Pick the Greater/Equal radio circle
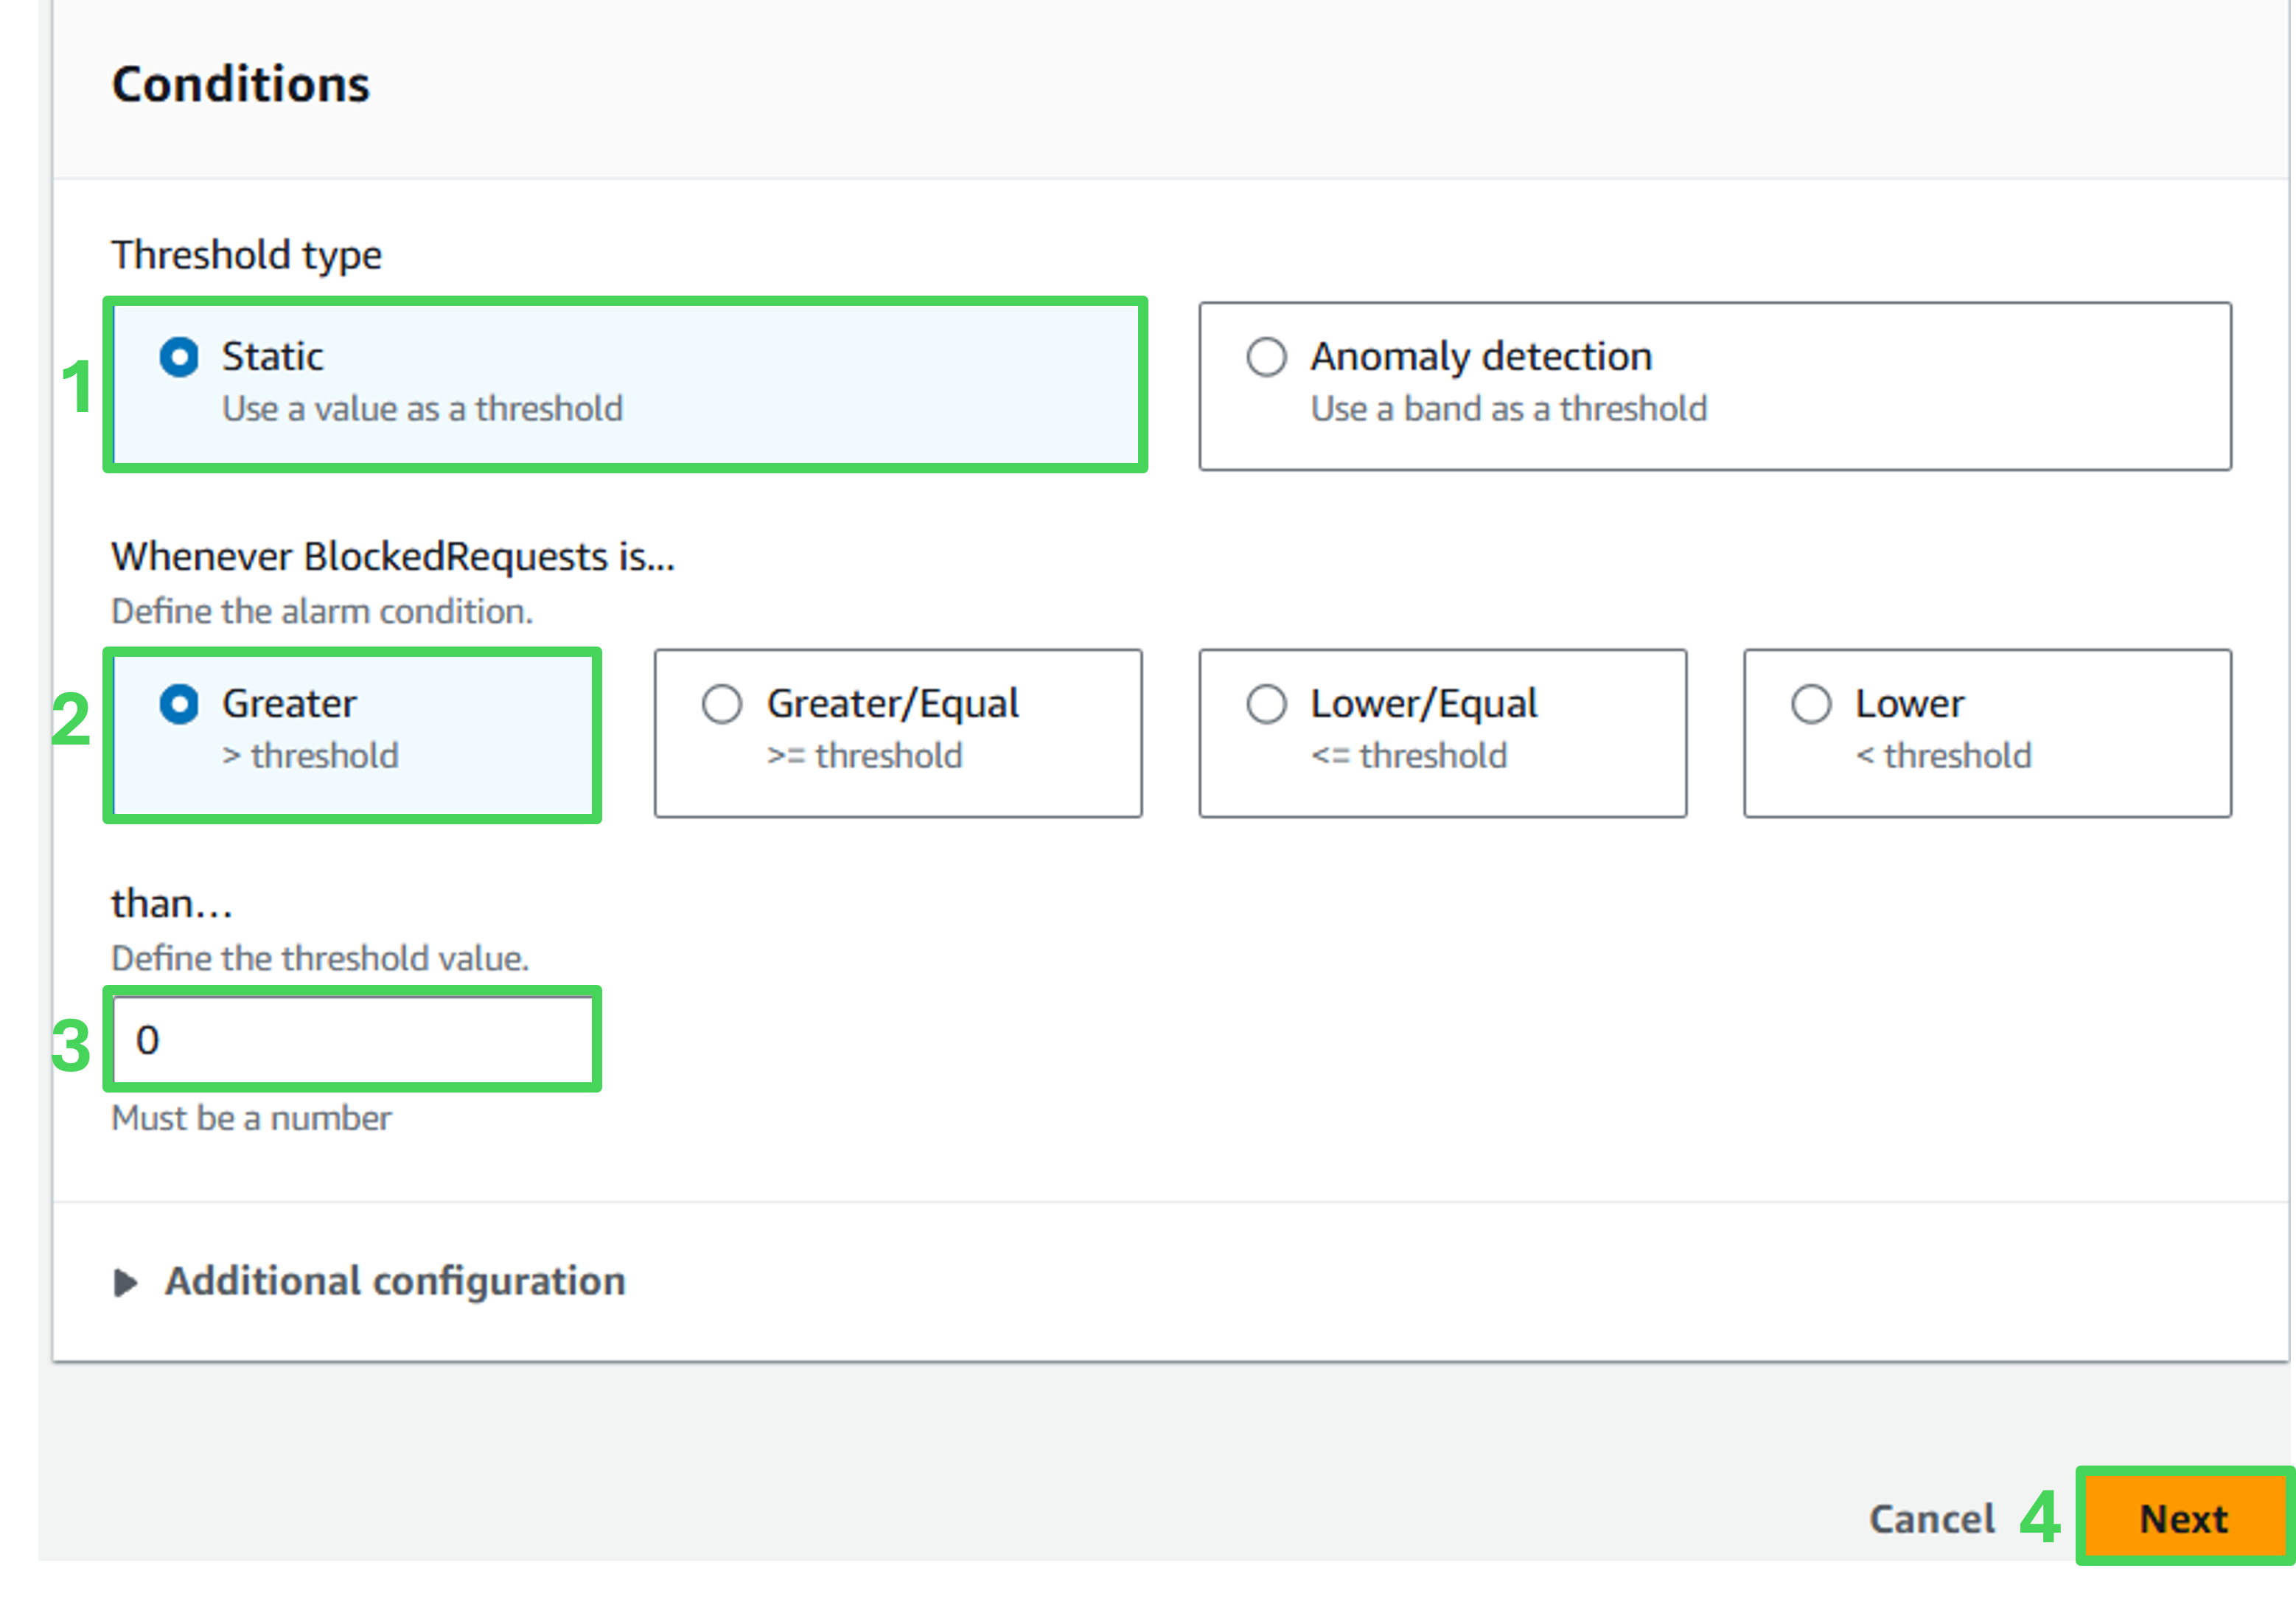This screenshot has height=1613, width=2296. coord(722,704)
